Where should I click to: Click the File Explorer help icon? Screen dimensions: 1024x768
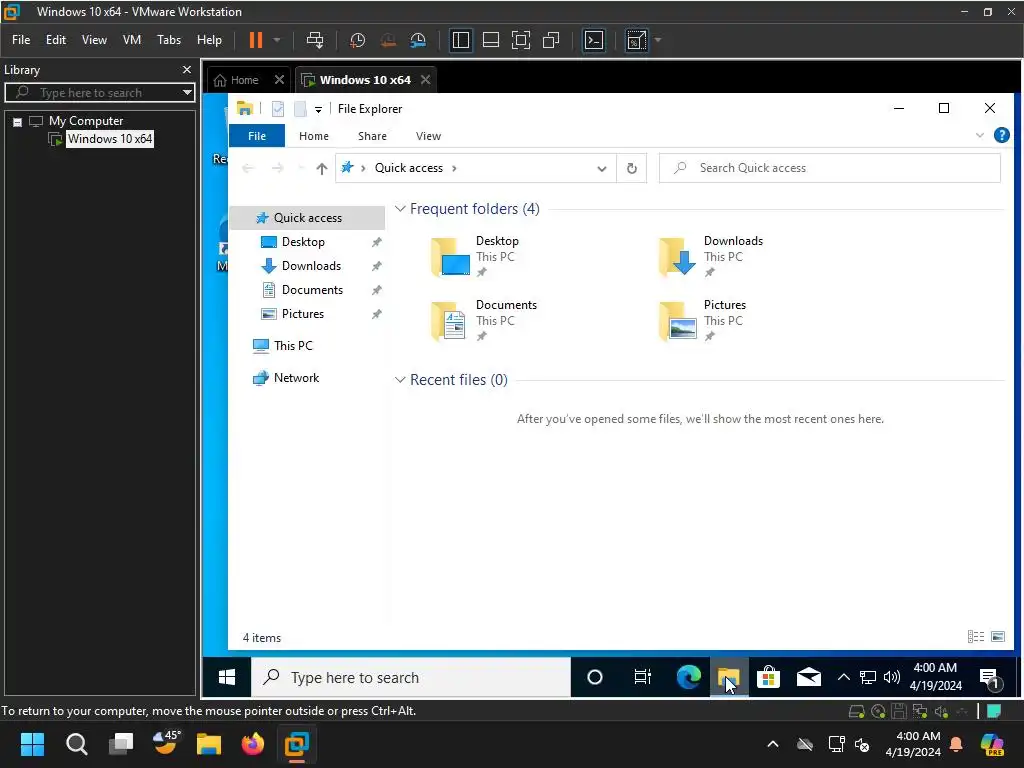1001,135
